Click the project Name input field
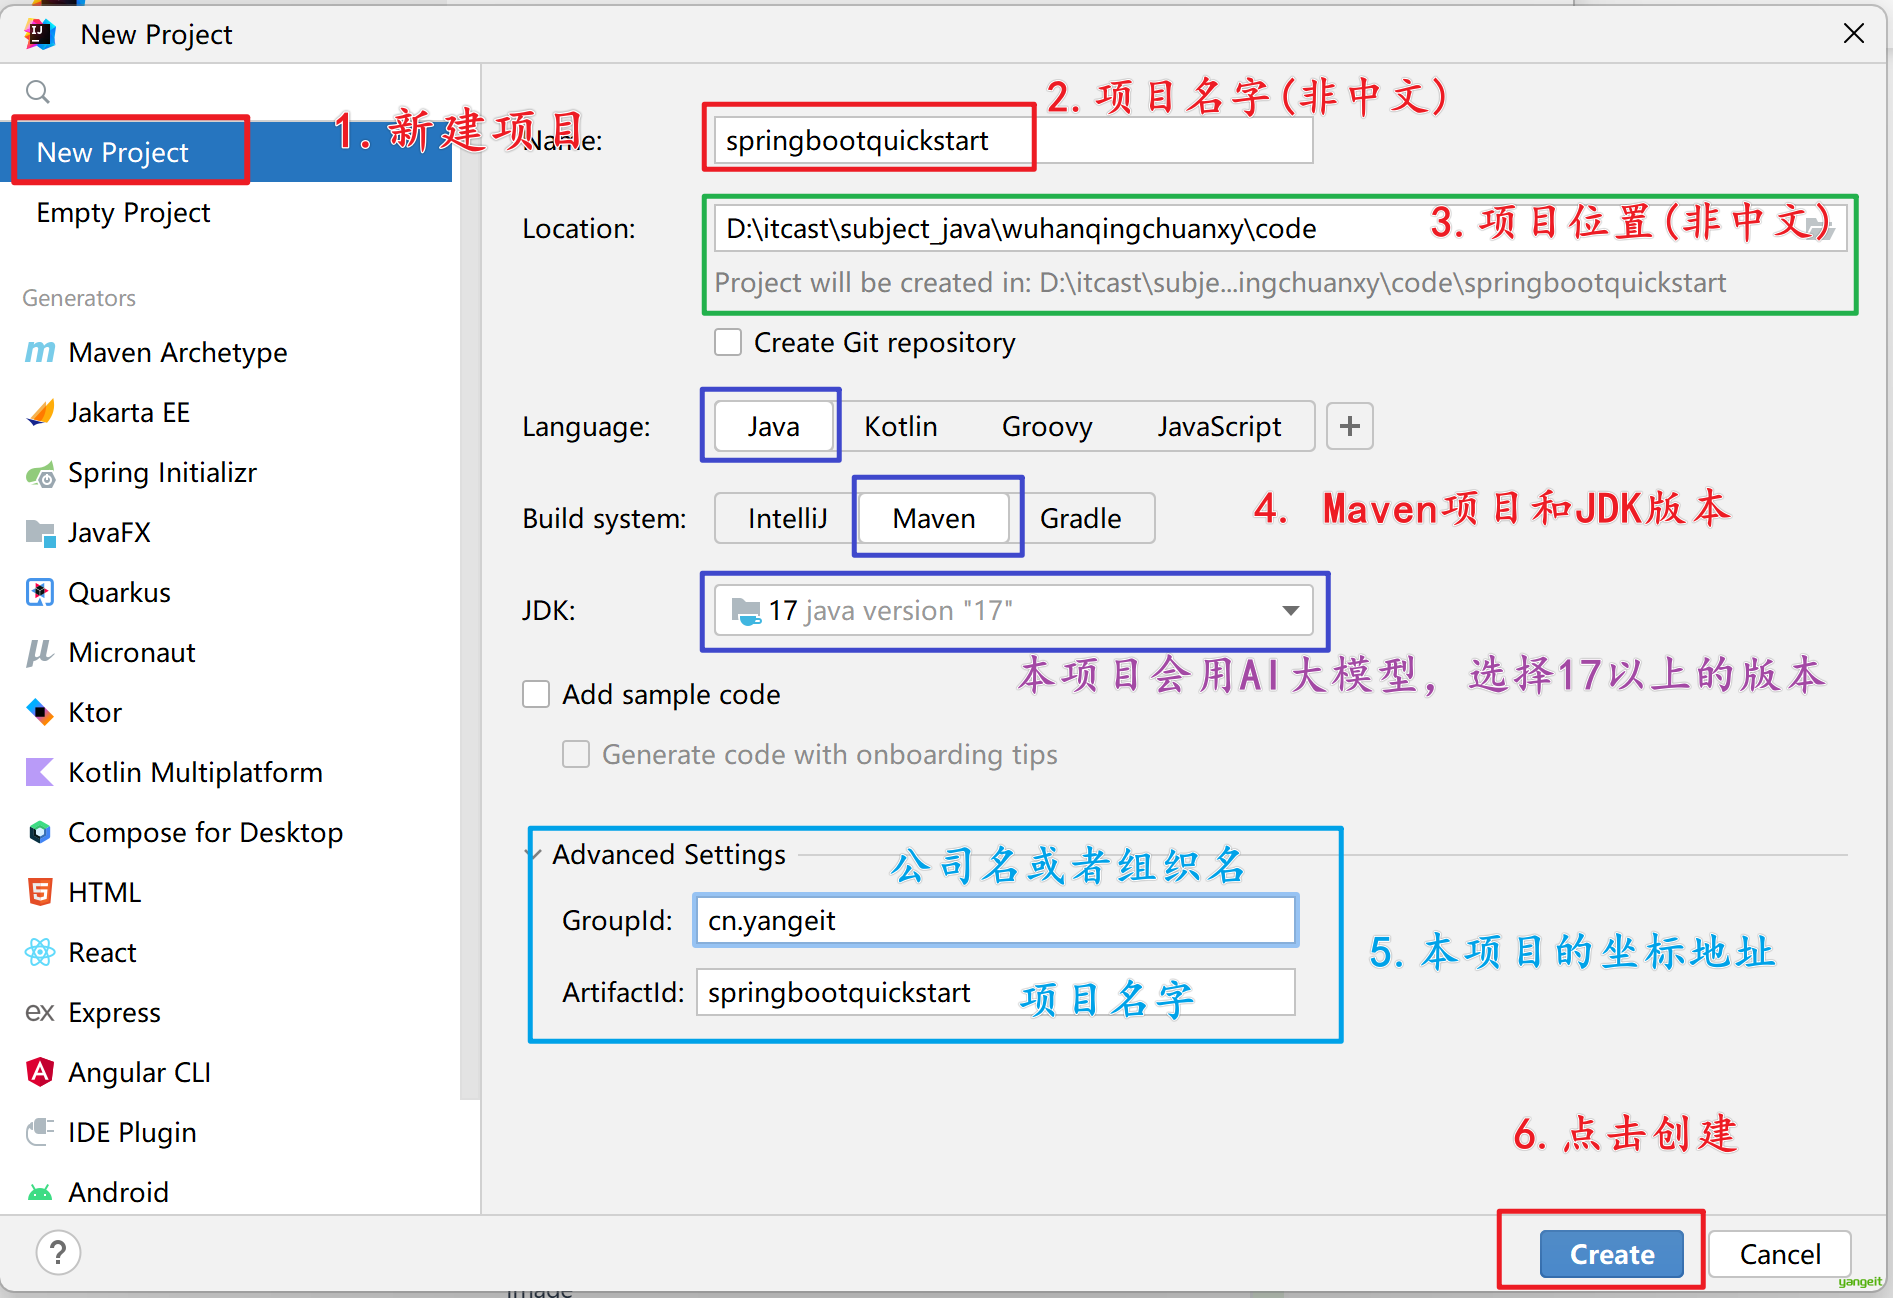The height and width of the screenshot is (1298, 1893). pos(1013,141)
